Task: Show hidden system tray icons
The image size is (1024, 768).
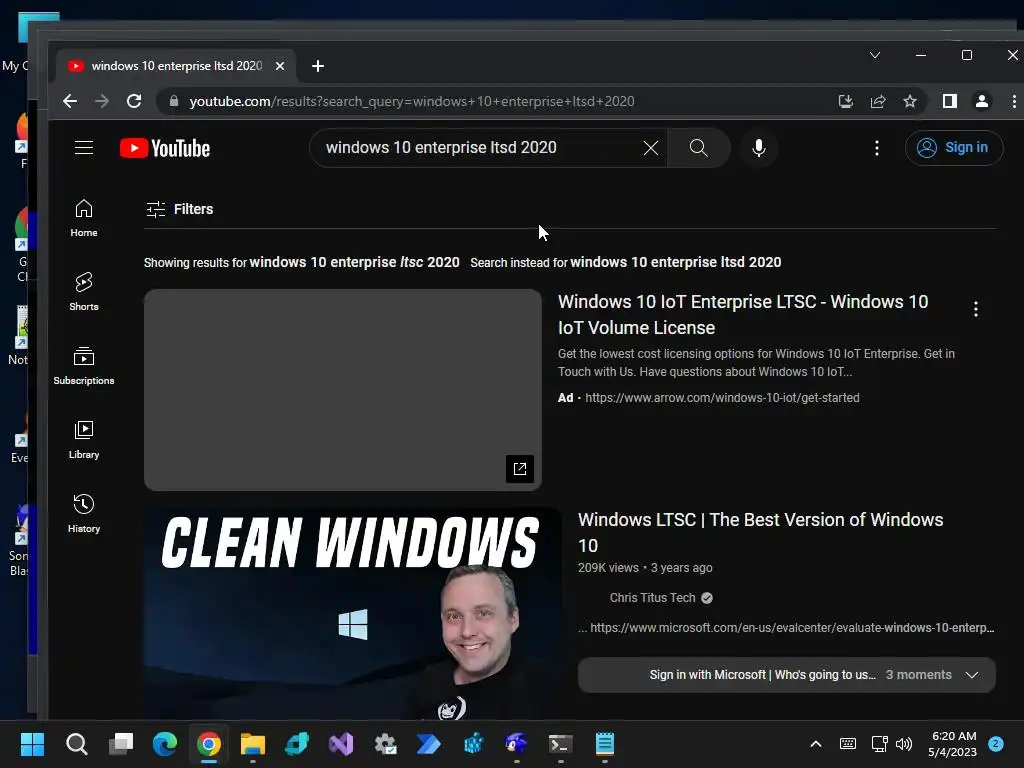Action: click(x=816, y=744)
